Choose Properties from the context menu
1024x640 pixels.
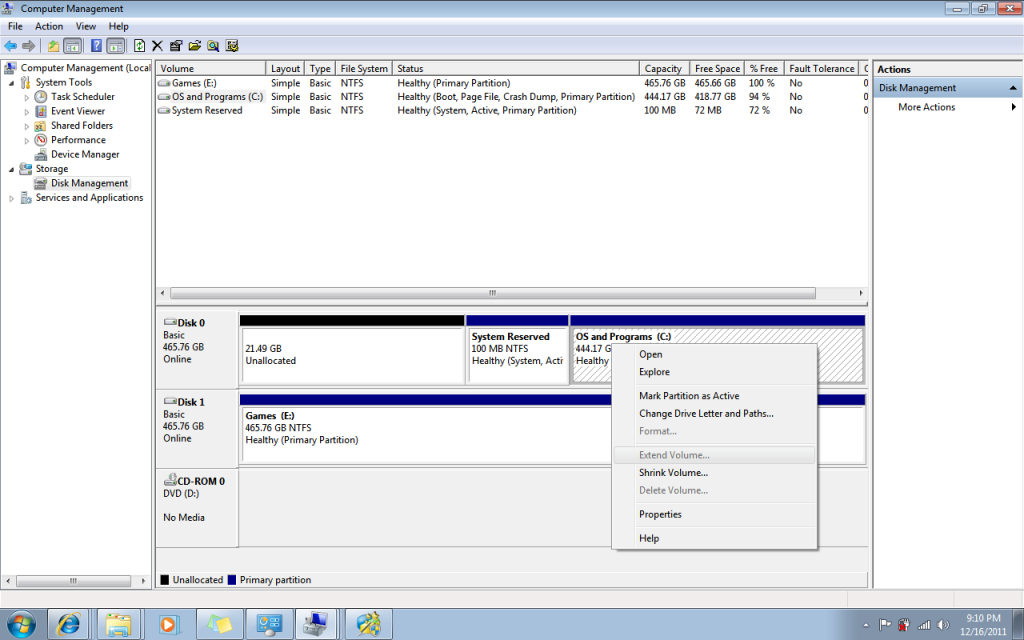pyautogui.click(x=714, y=515)
